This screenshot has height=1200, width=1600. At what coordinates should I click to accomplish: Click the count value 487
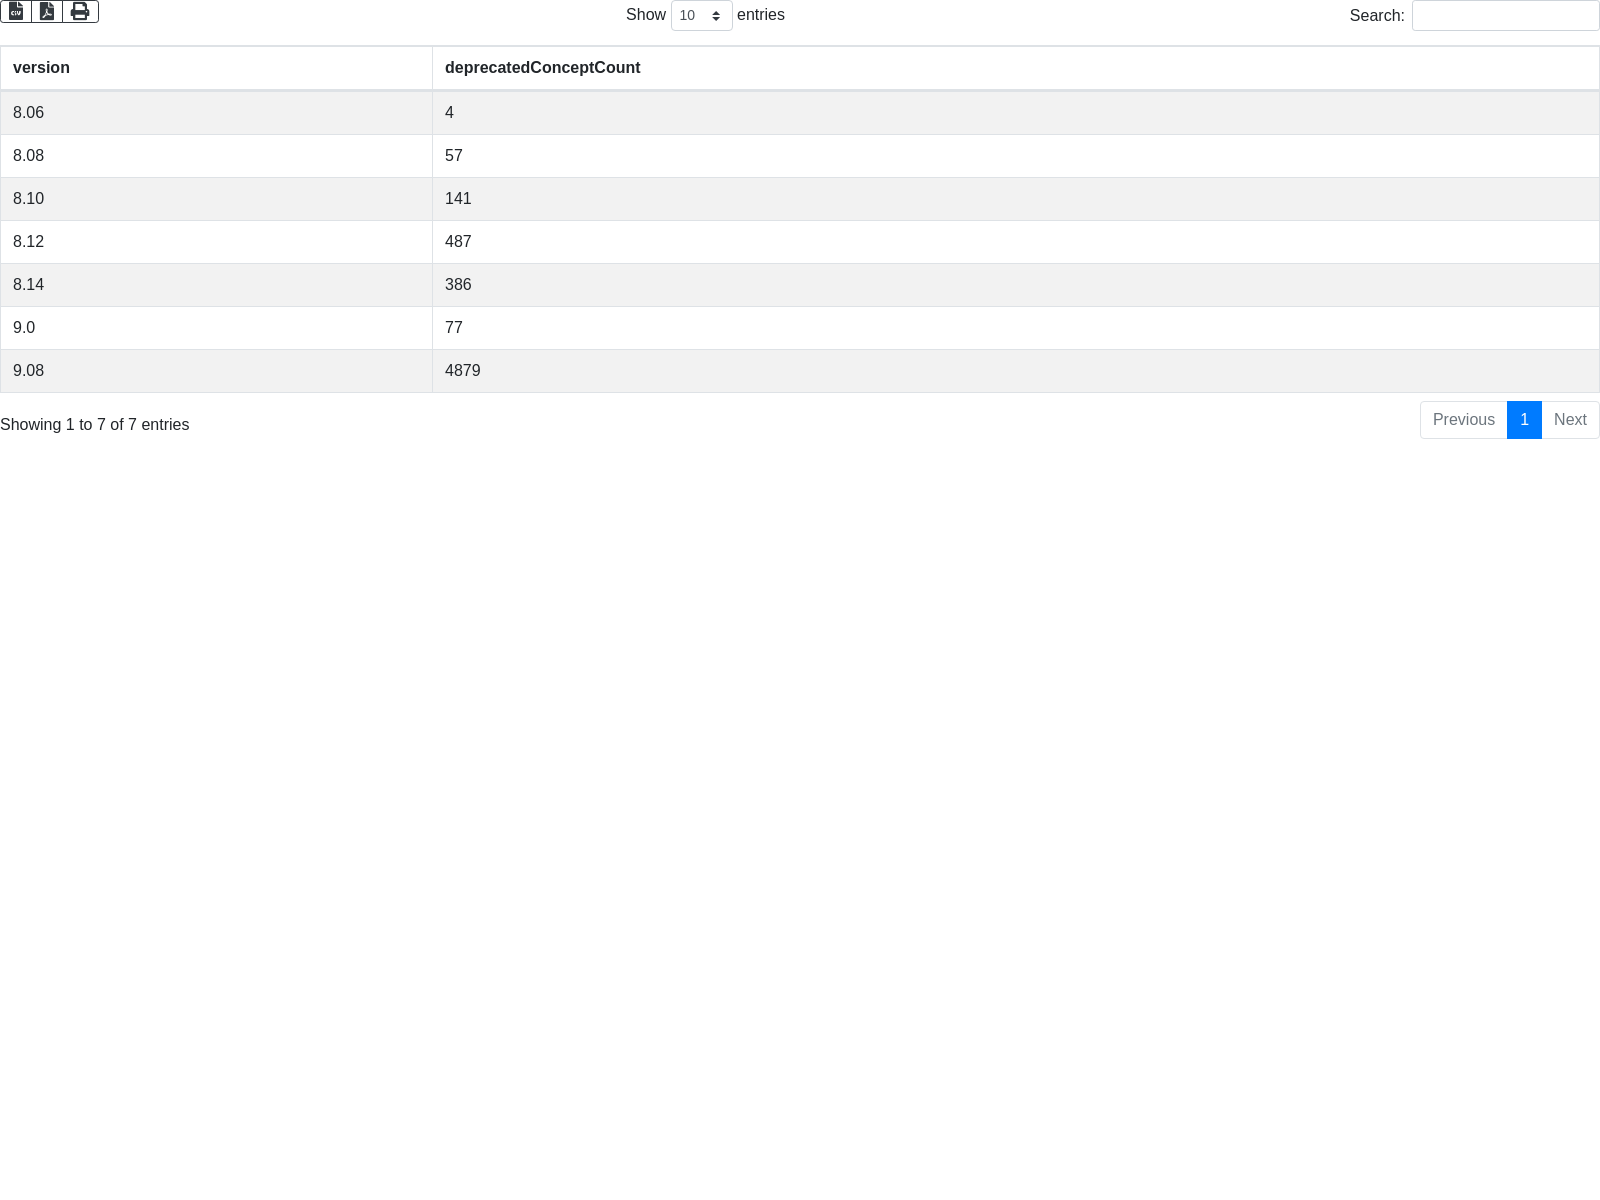point(458,242)
